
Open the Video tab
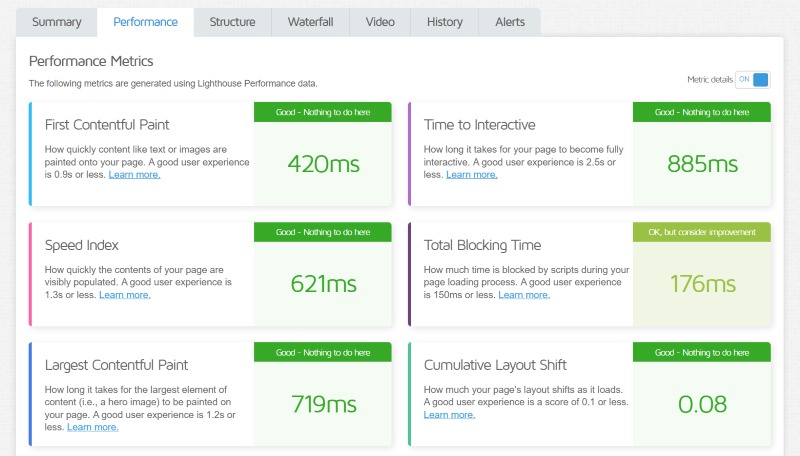coord(380,22)
